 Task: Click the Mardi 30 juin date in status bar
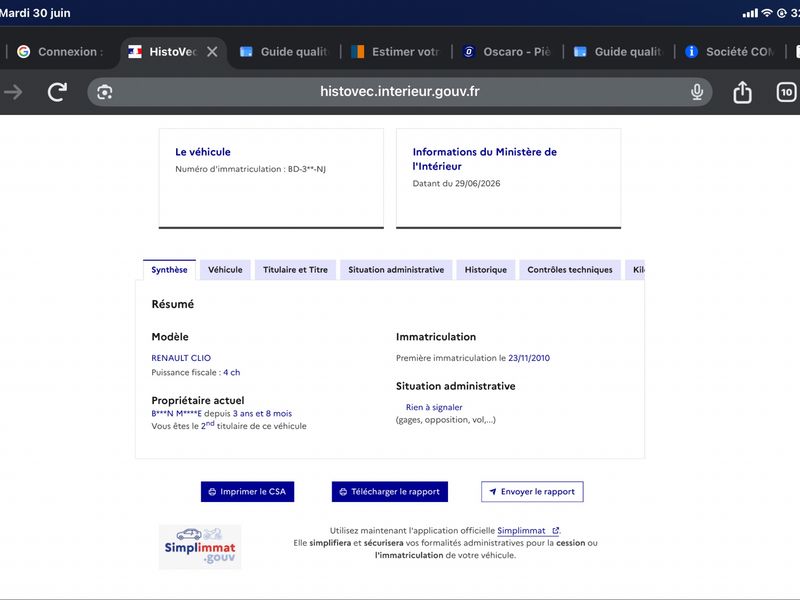click(35, 13)
